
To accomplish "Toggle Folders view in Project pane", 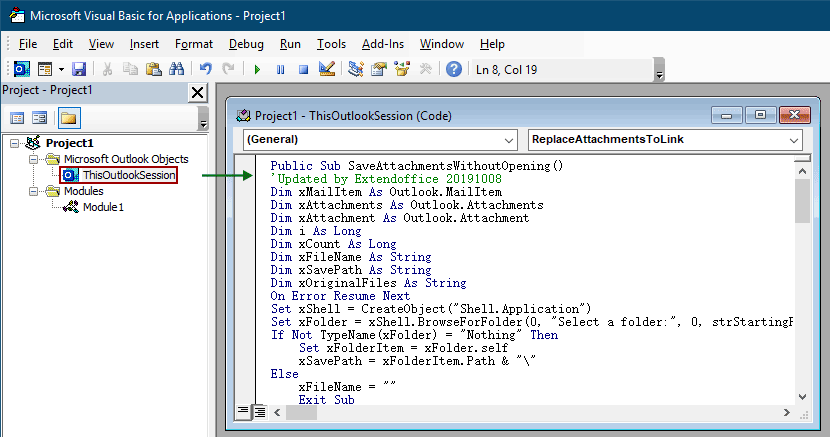I will pos(68,118).
